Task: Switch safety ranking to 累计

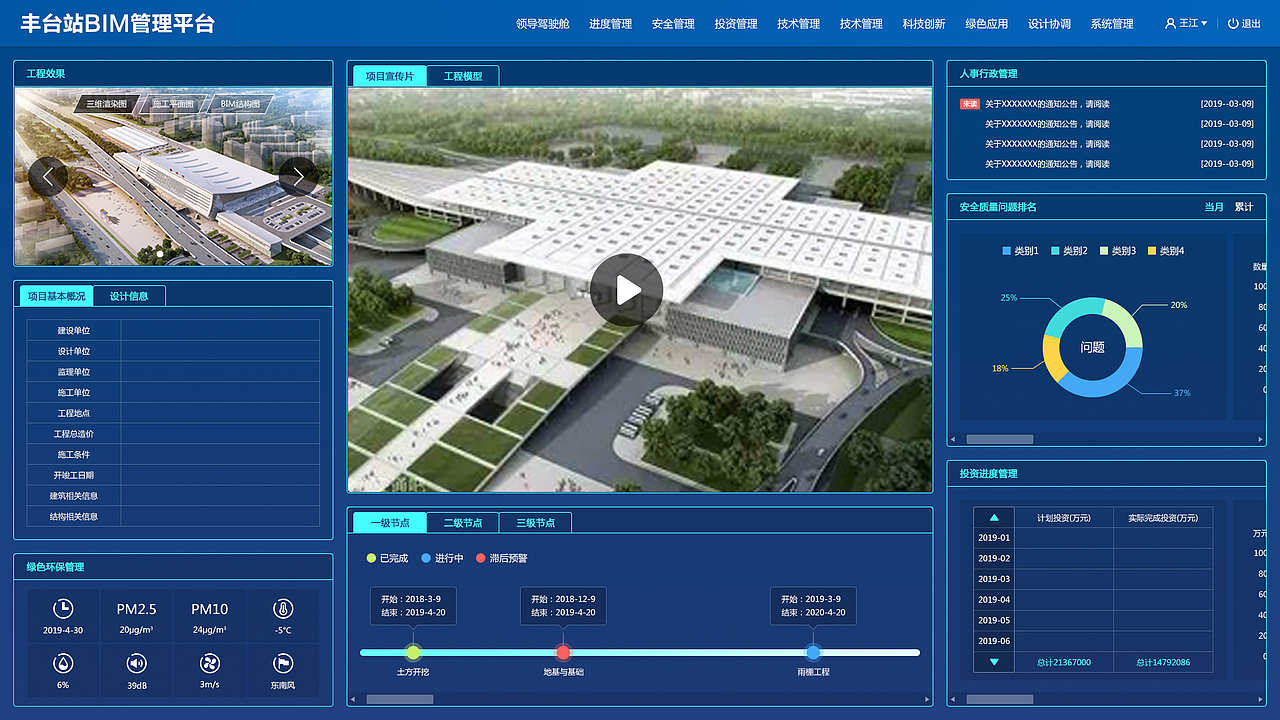Action: click(1243, 207)
